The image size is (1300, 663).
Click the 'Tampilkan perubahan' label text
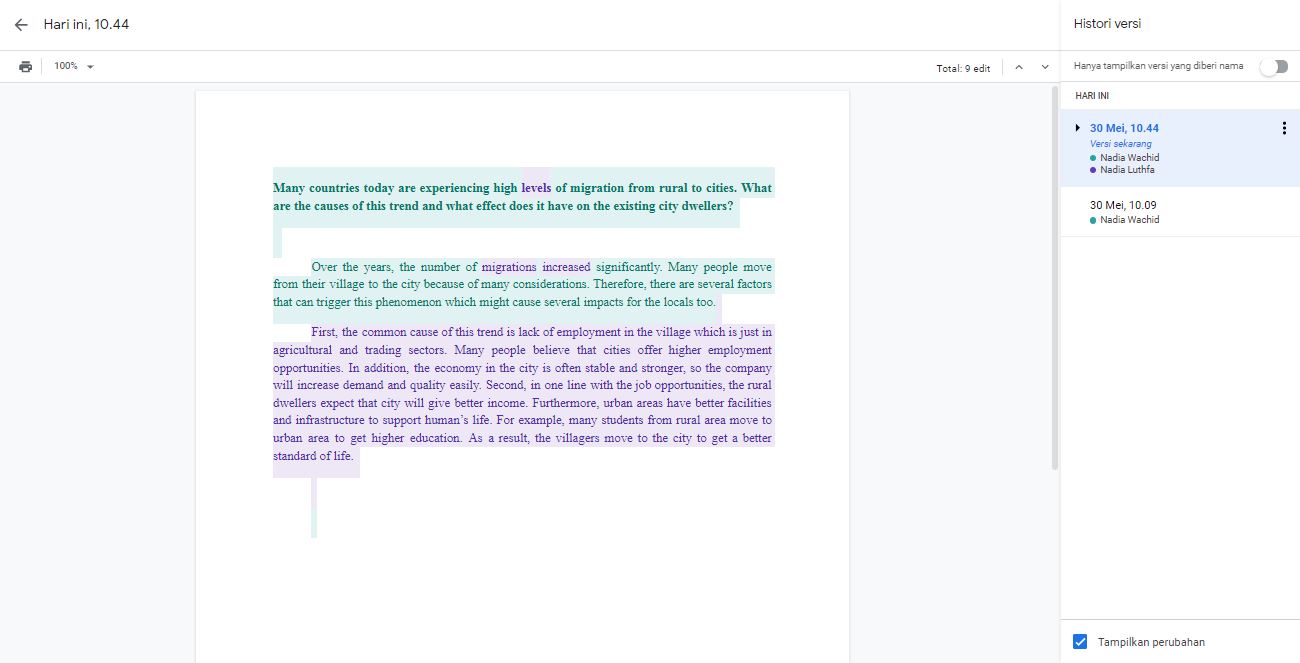click(1151, 642)
